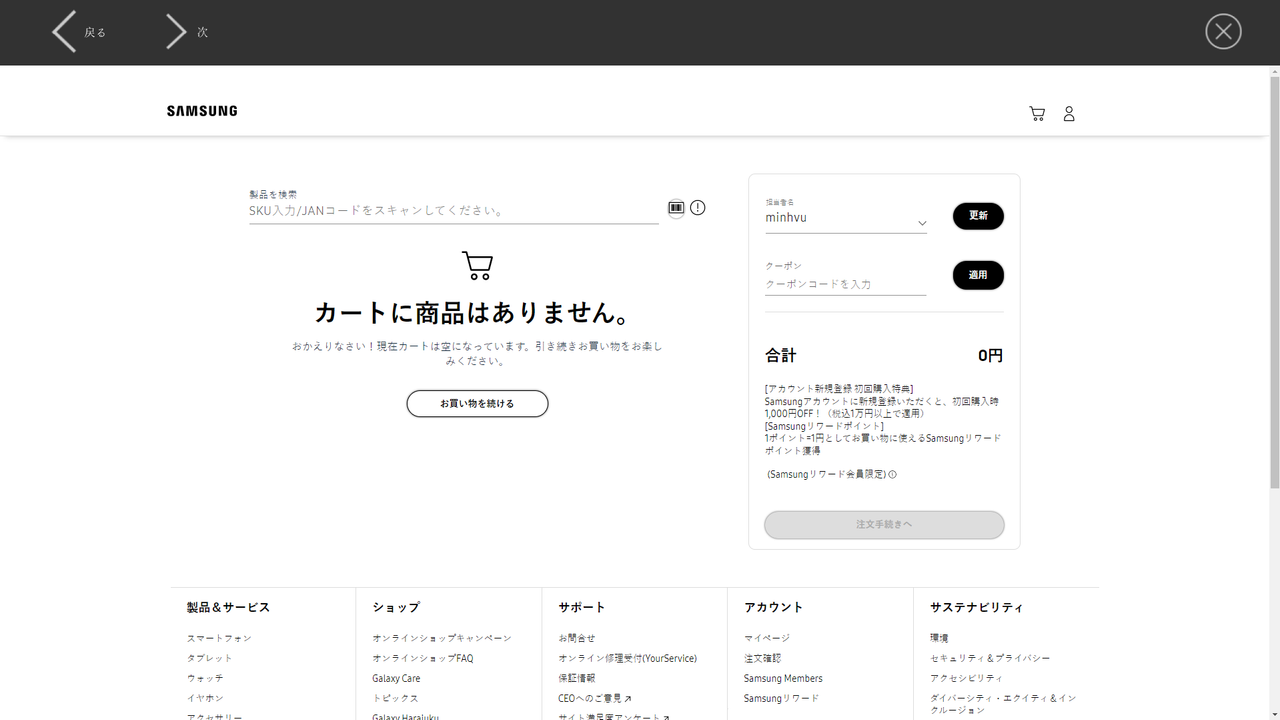Open タブレット footer link

click(209, 658)
